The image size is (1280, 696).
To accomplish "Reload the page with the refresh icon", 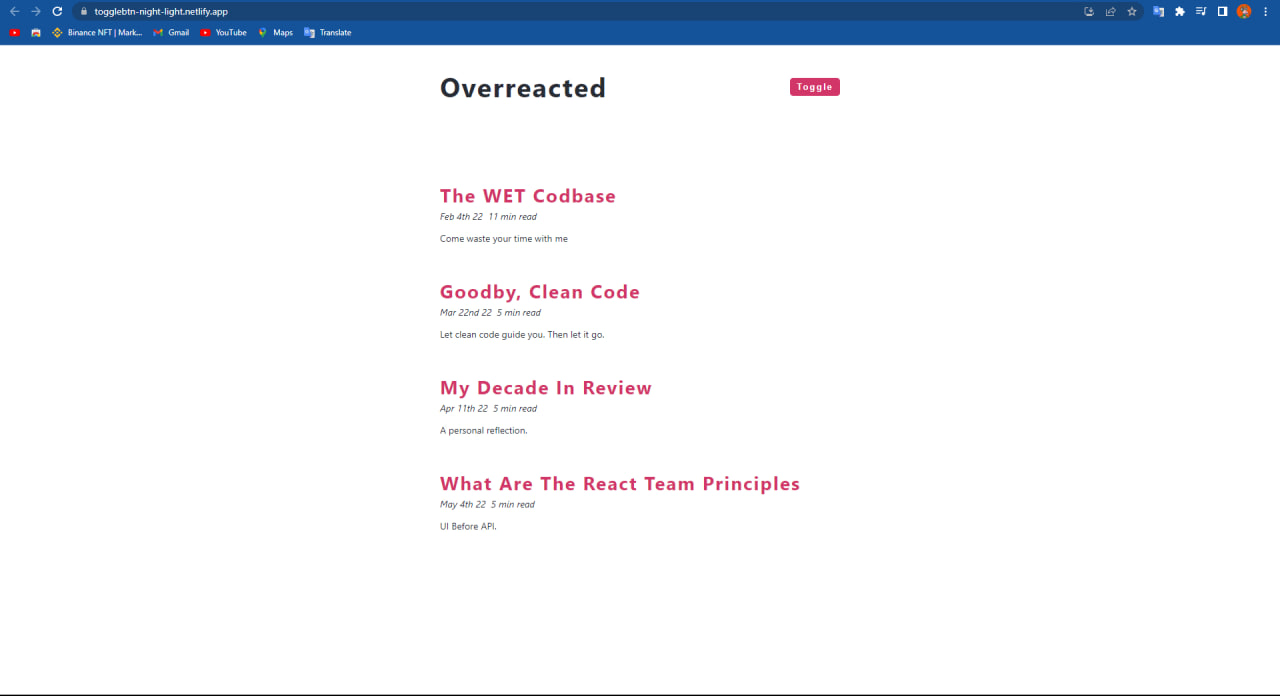I will click(57, 11).
